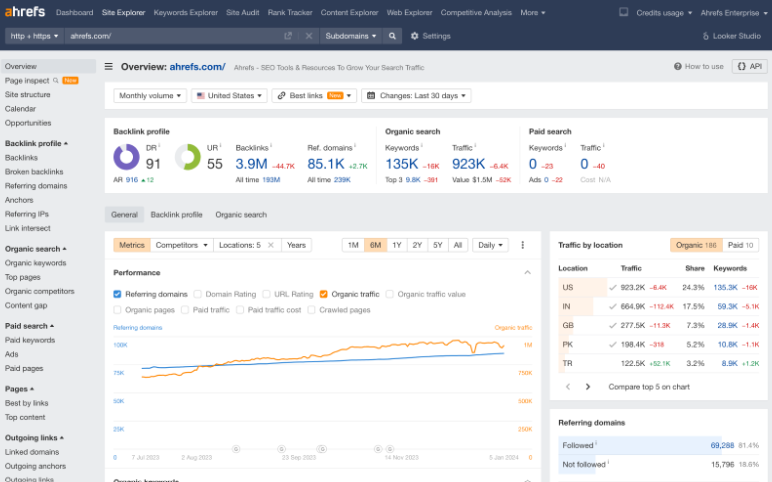
Task: Open Credits usage dropdown
Action: coord(664,13)
